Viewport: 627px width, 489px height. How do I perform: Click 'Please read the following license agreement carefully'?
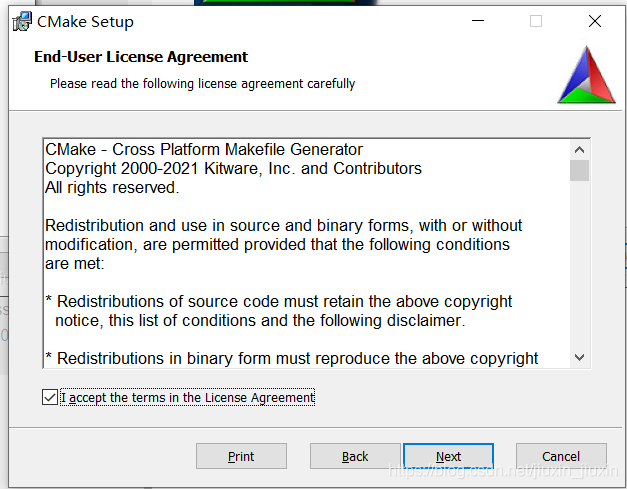pos(202,84)
